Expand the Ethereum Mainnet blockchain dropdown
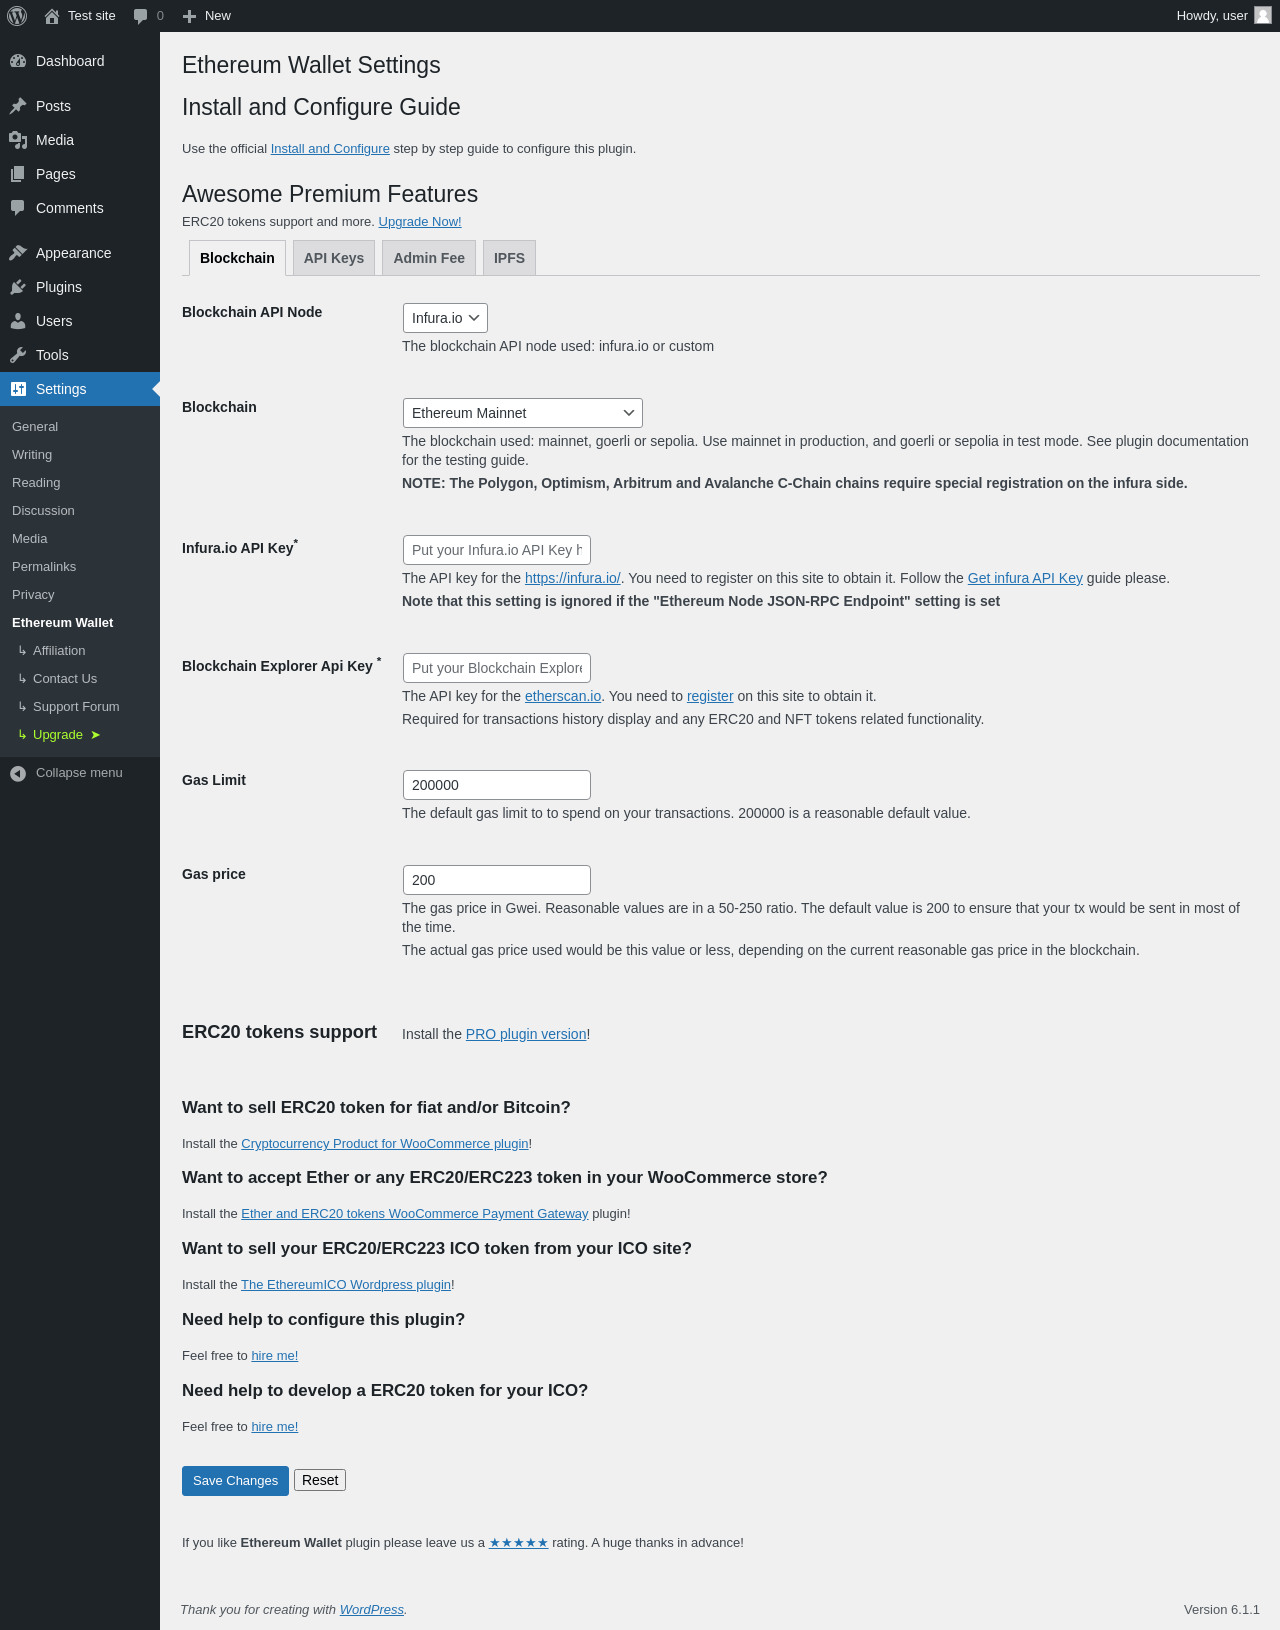The width and height of the screenshot is (1280, 1630). coord(522,413)
